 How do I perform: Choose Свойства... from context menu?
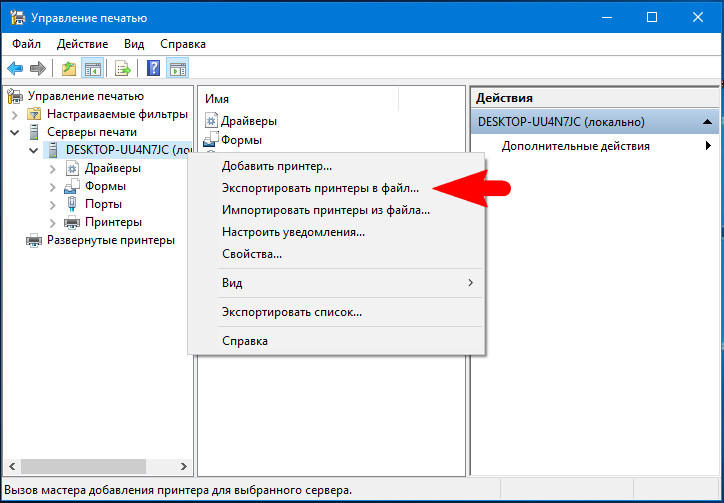(x=336, y=254)
